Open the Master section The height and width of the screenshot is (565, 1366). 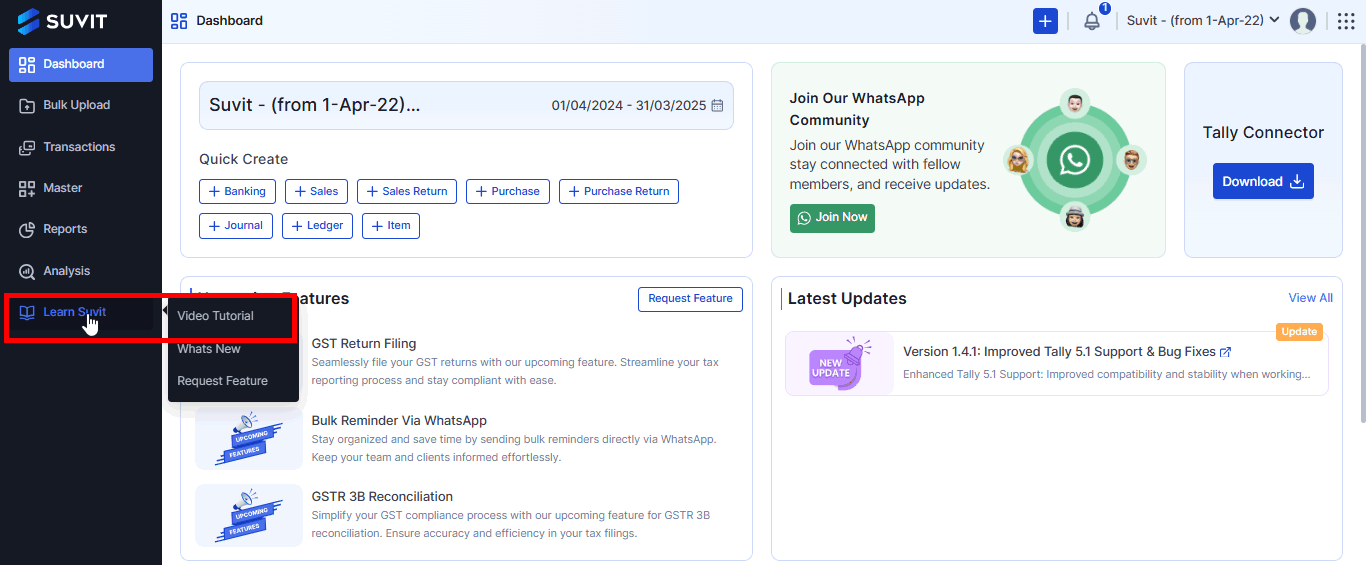81,188
